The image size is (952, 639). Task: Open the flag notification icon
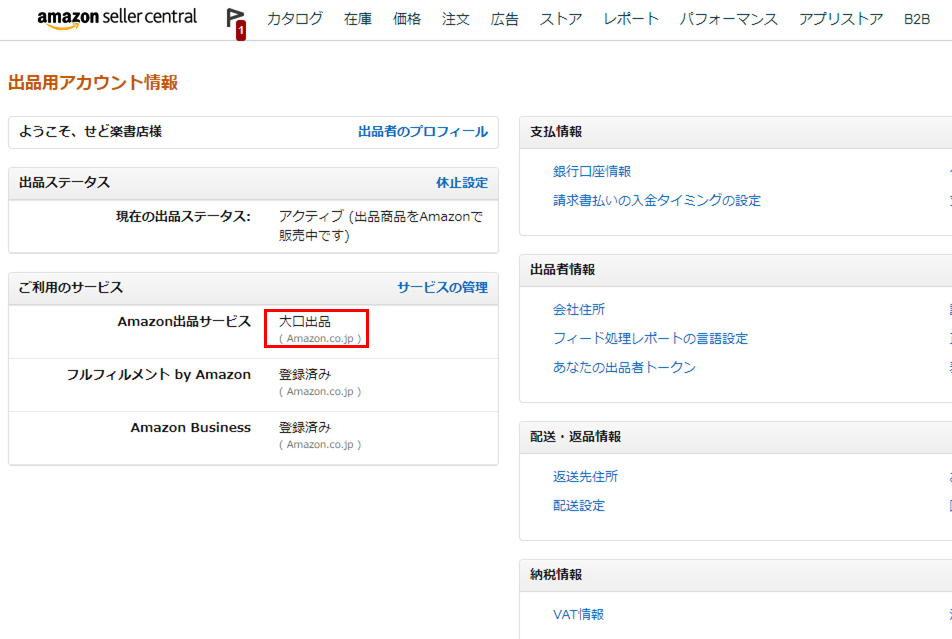click(236, 23)
